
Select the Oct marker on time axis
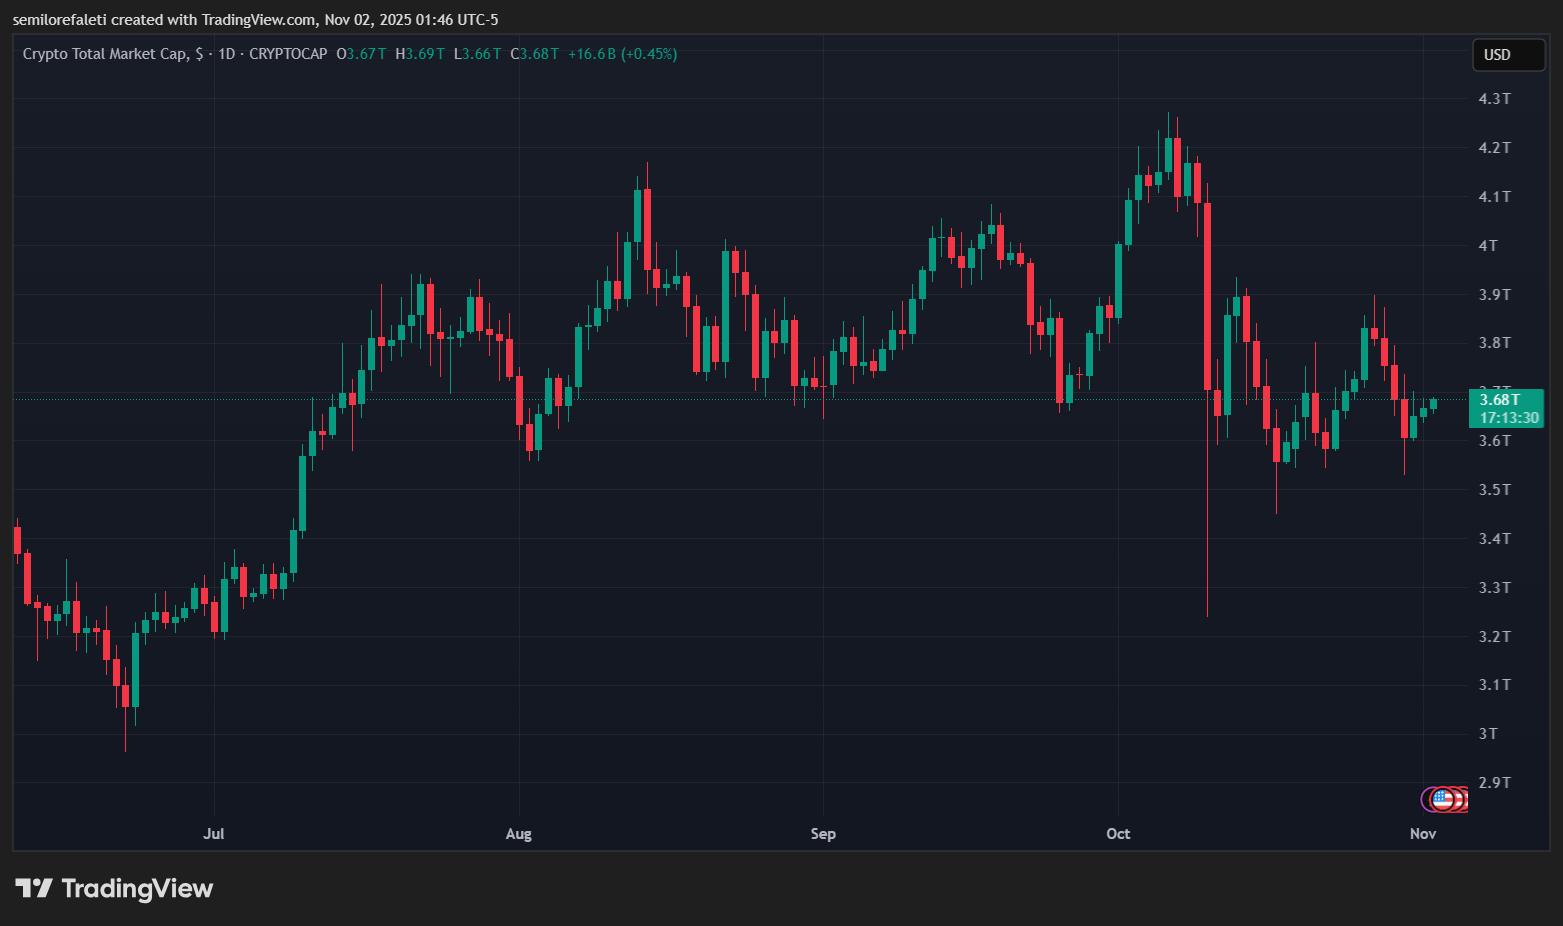[x=1117, y=834]
